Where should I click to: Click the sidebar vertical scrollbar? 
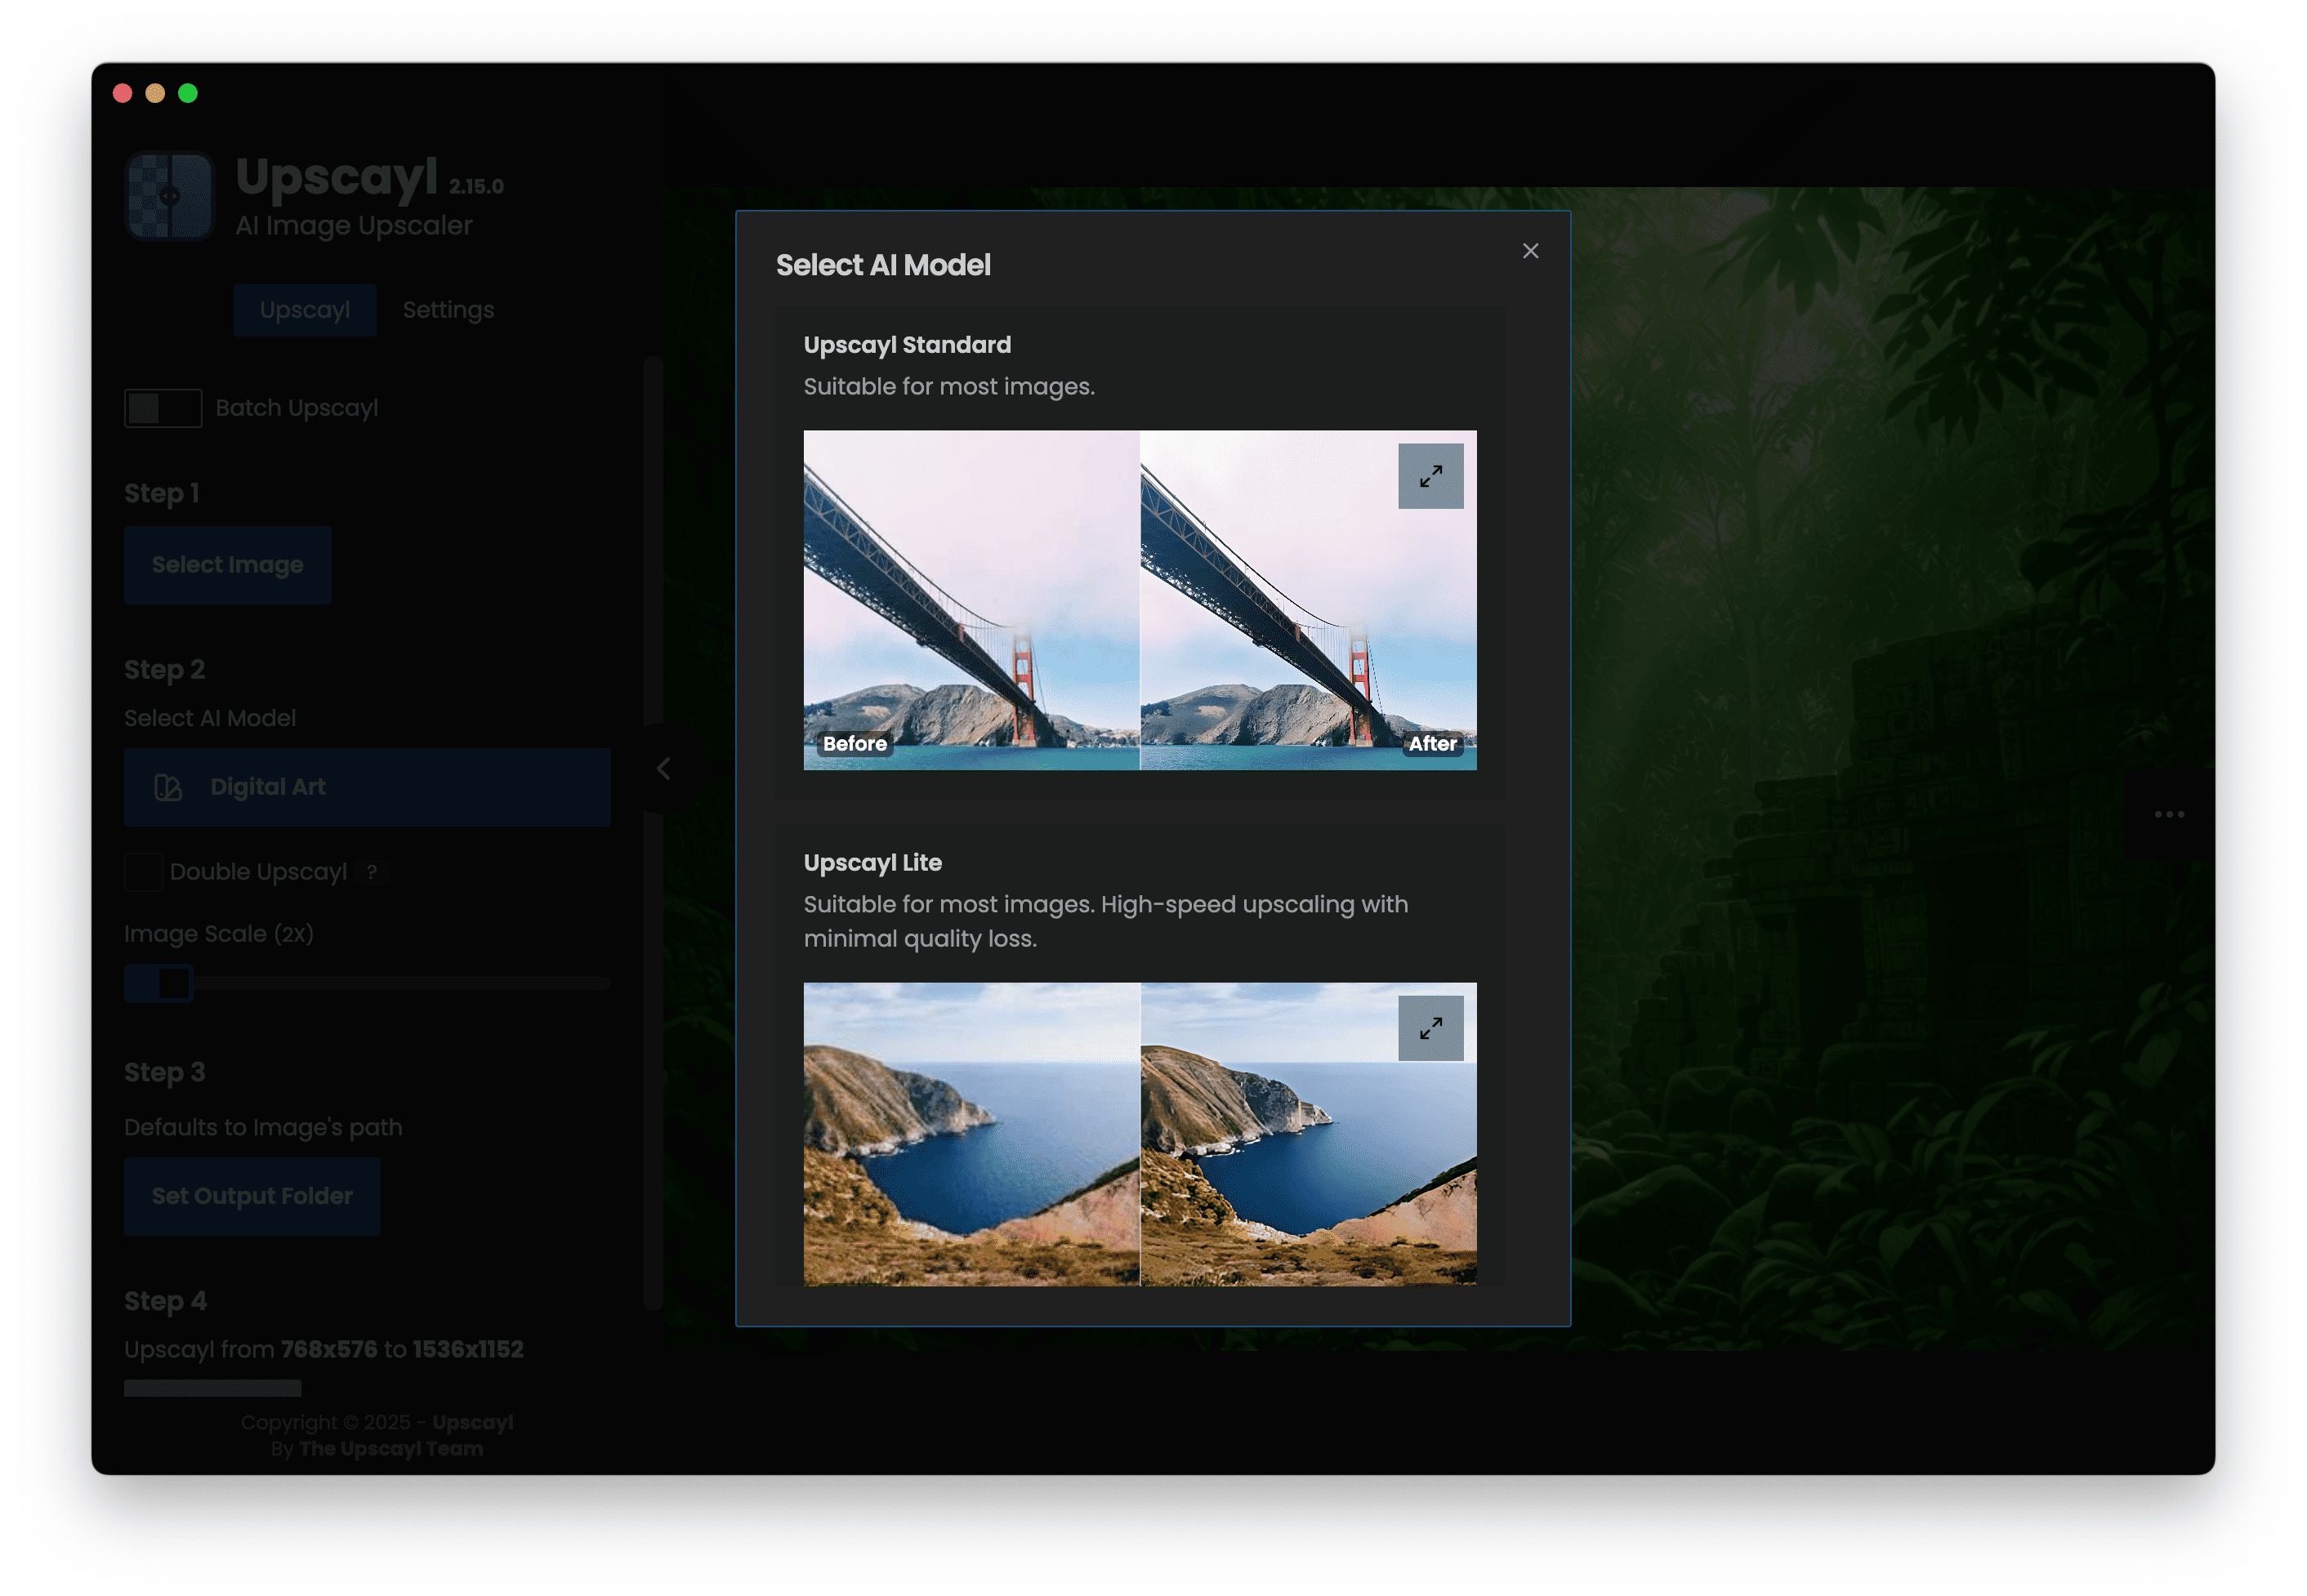tap(653, 832)
